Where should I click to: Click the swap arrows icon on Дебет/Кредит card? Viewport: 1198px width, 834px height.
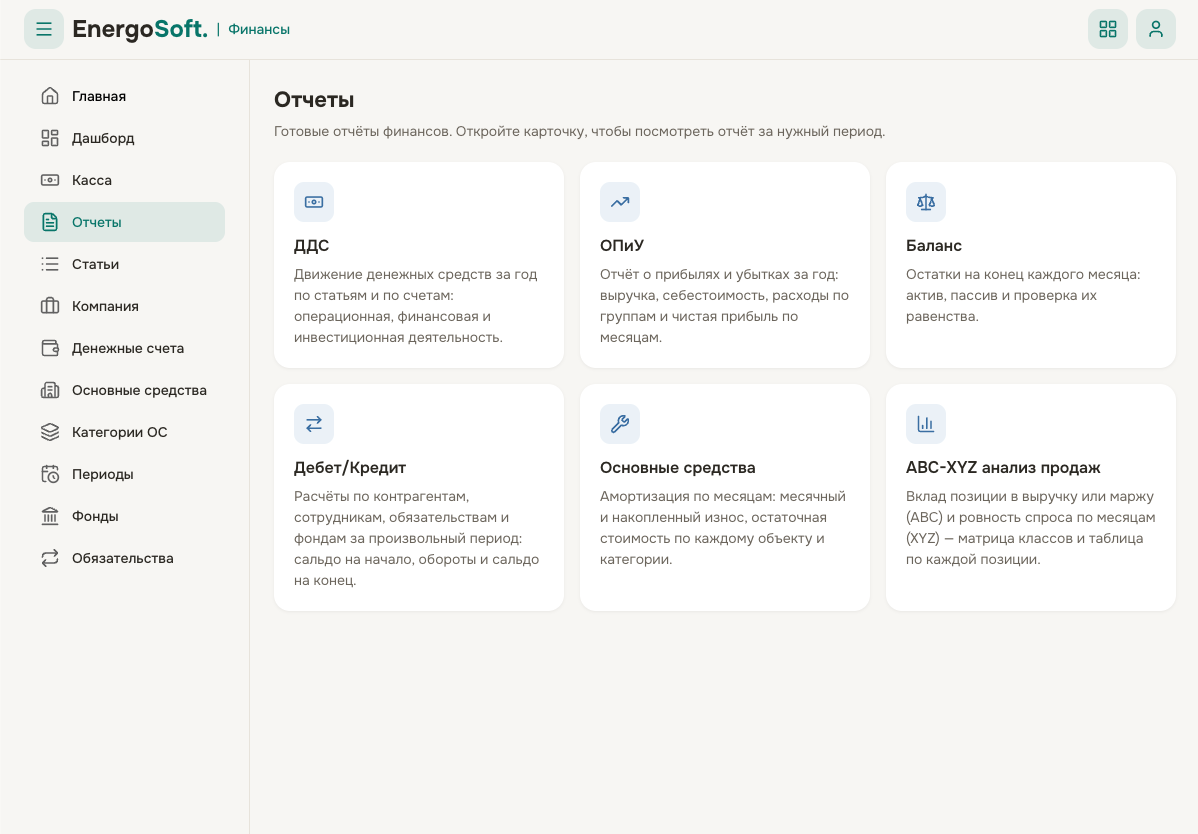[x=314, y=424]
